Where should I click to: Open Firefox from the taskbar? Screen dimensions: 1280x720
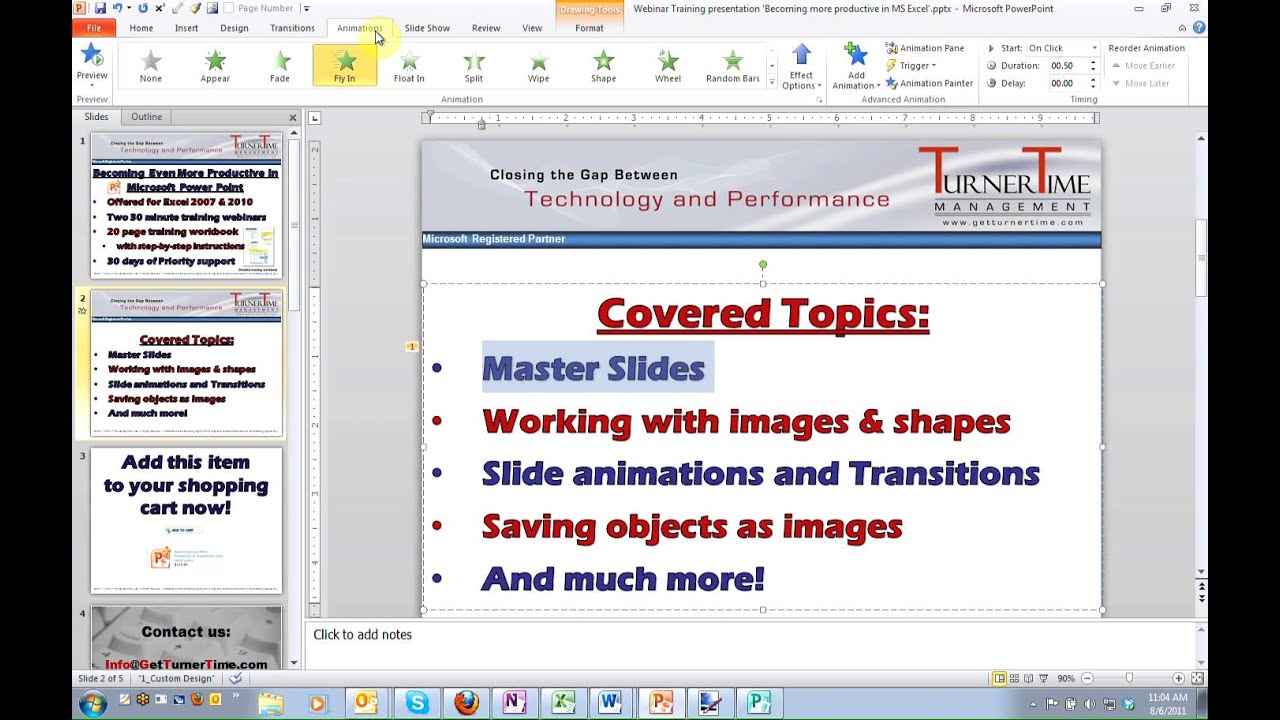click(466, 704)
